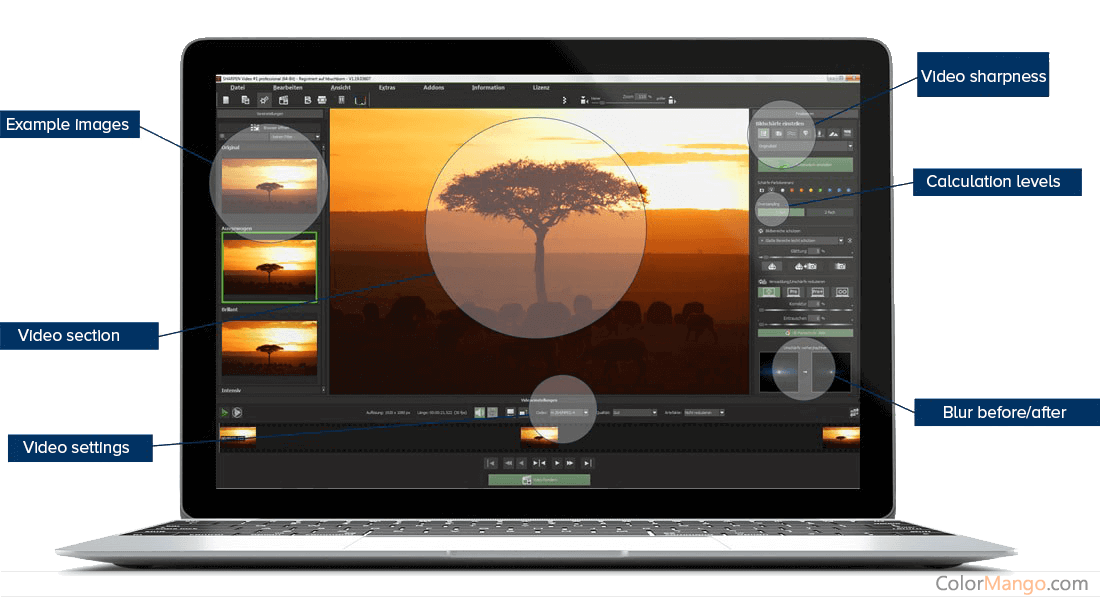Open the Datei menu

tap(237, 88)
